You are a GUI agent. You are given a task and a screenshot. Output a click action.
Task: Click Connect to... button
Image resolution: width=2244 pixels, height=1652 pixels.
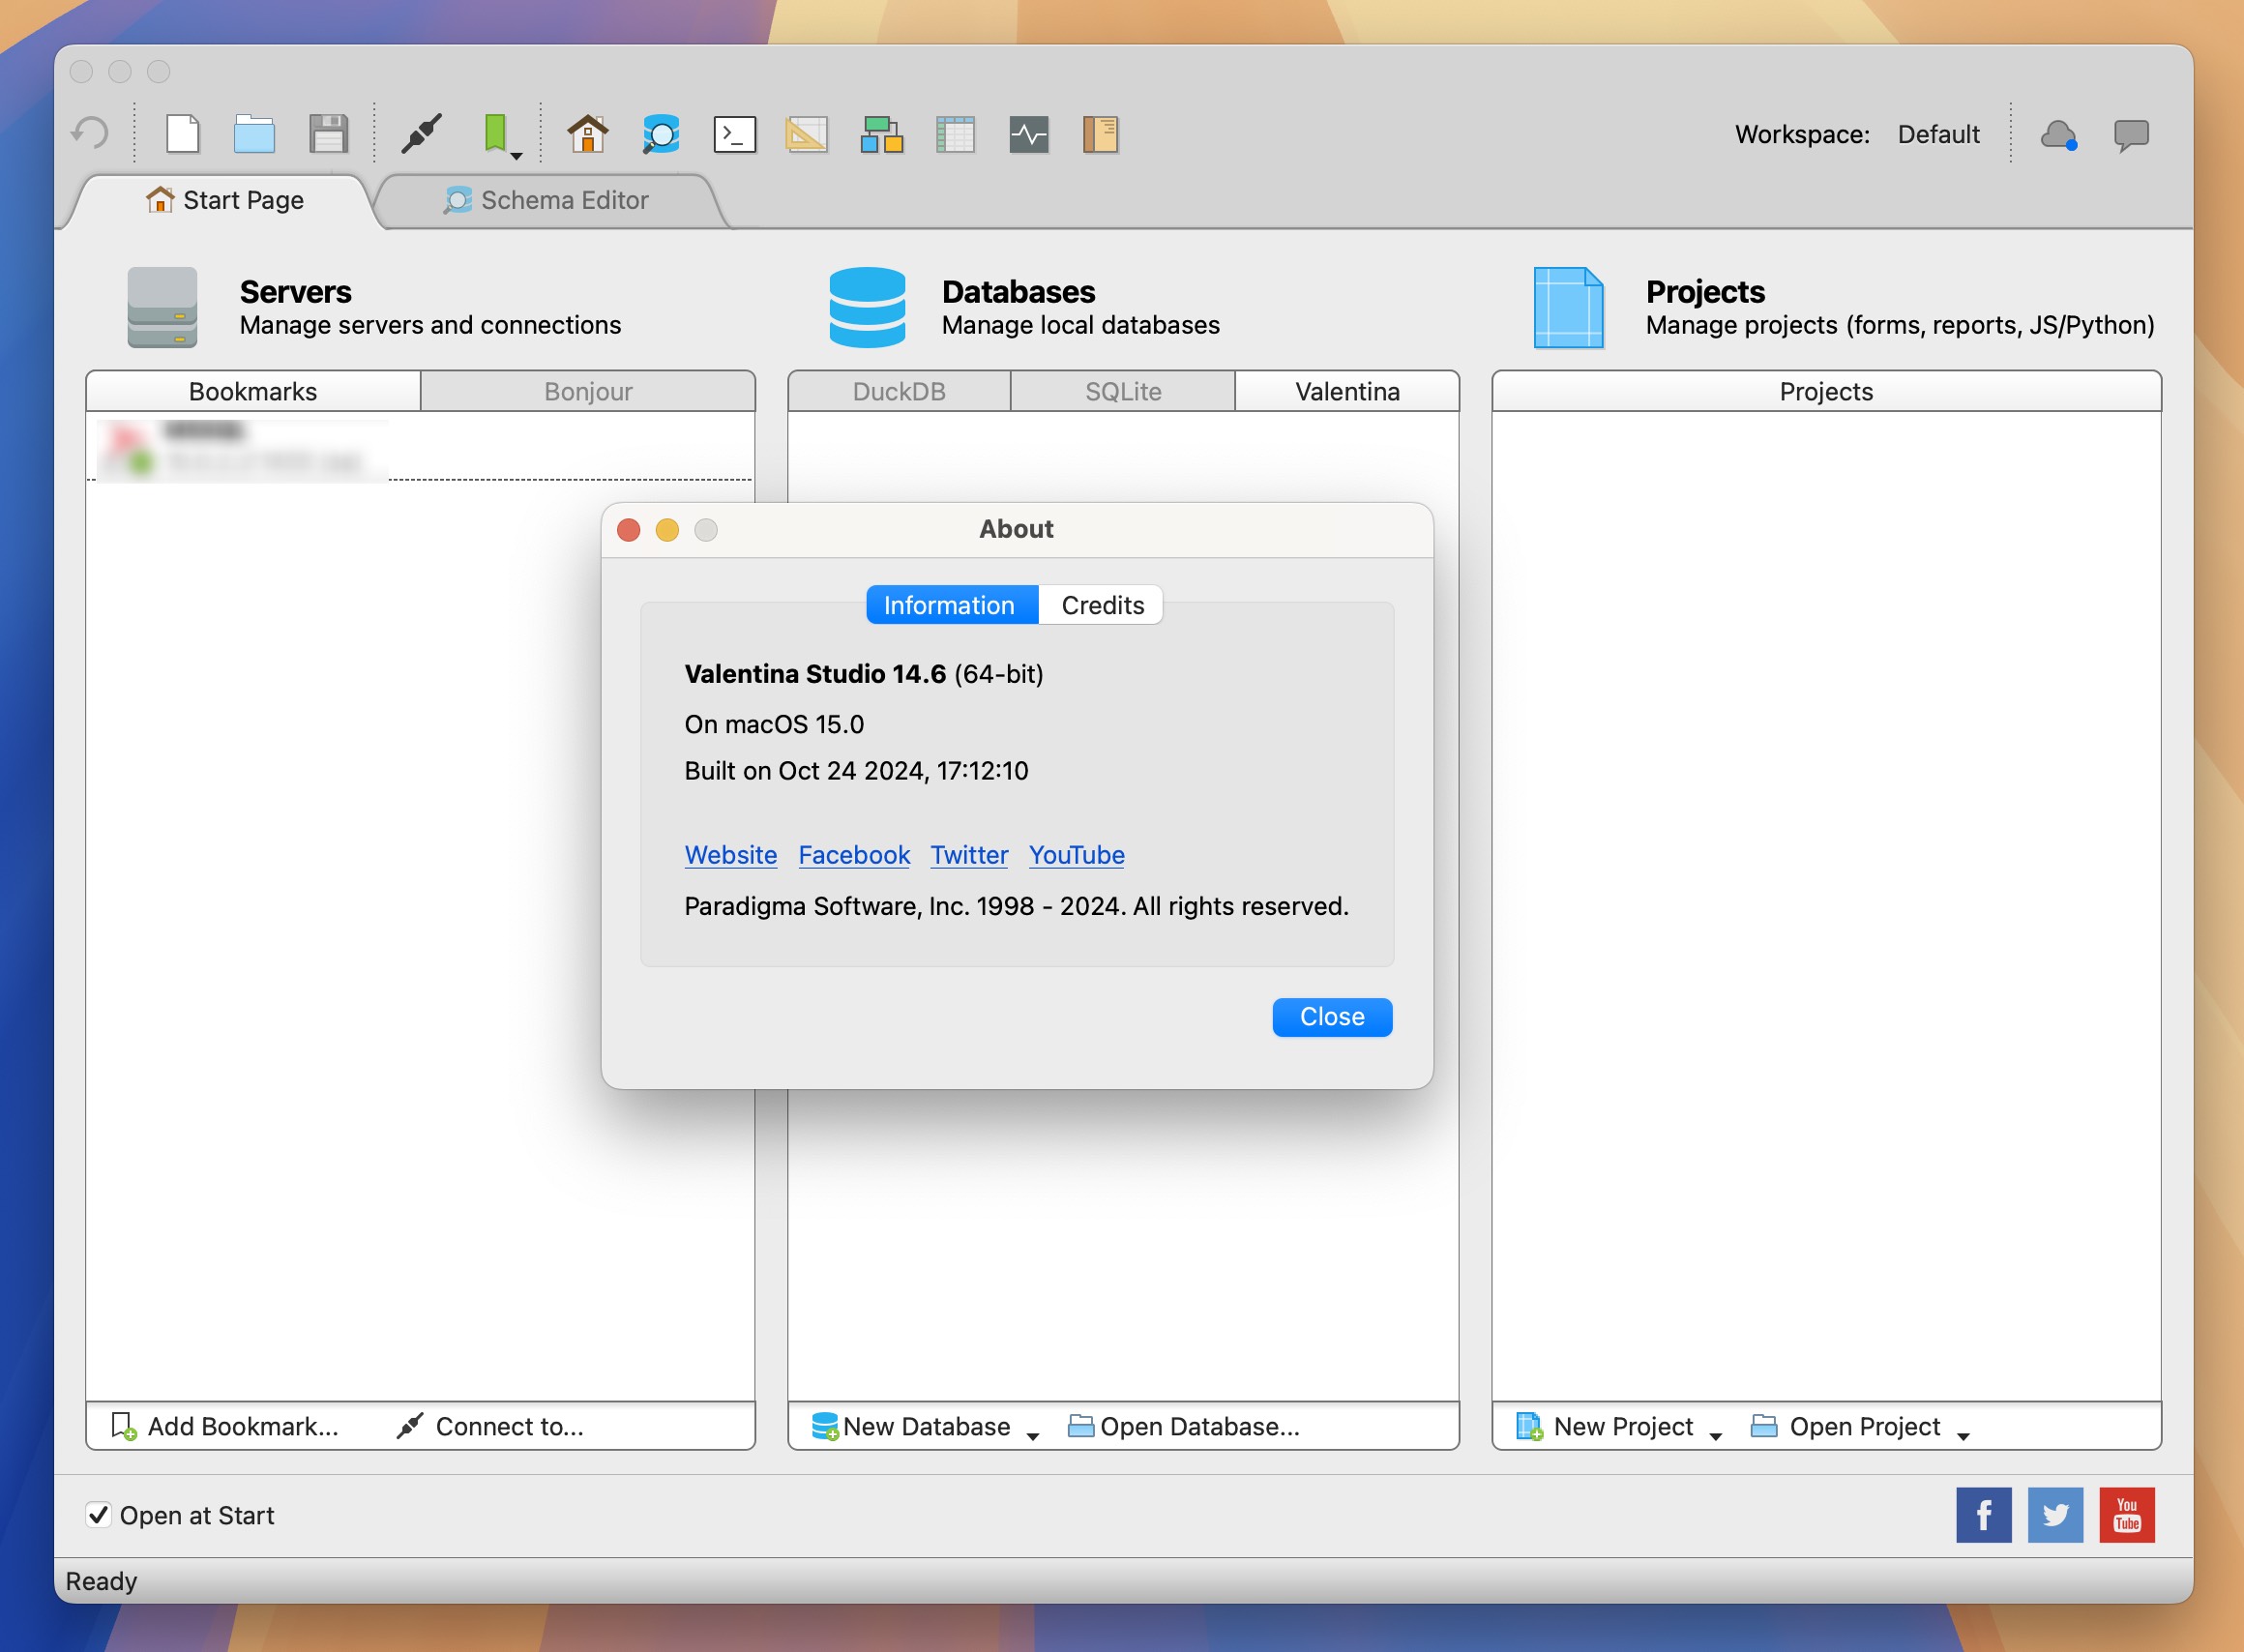point(490,1426)
